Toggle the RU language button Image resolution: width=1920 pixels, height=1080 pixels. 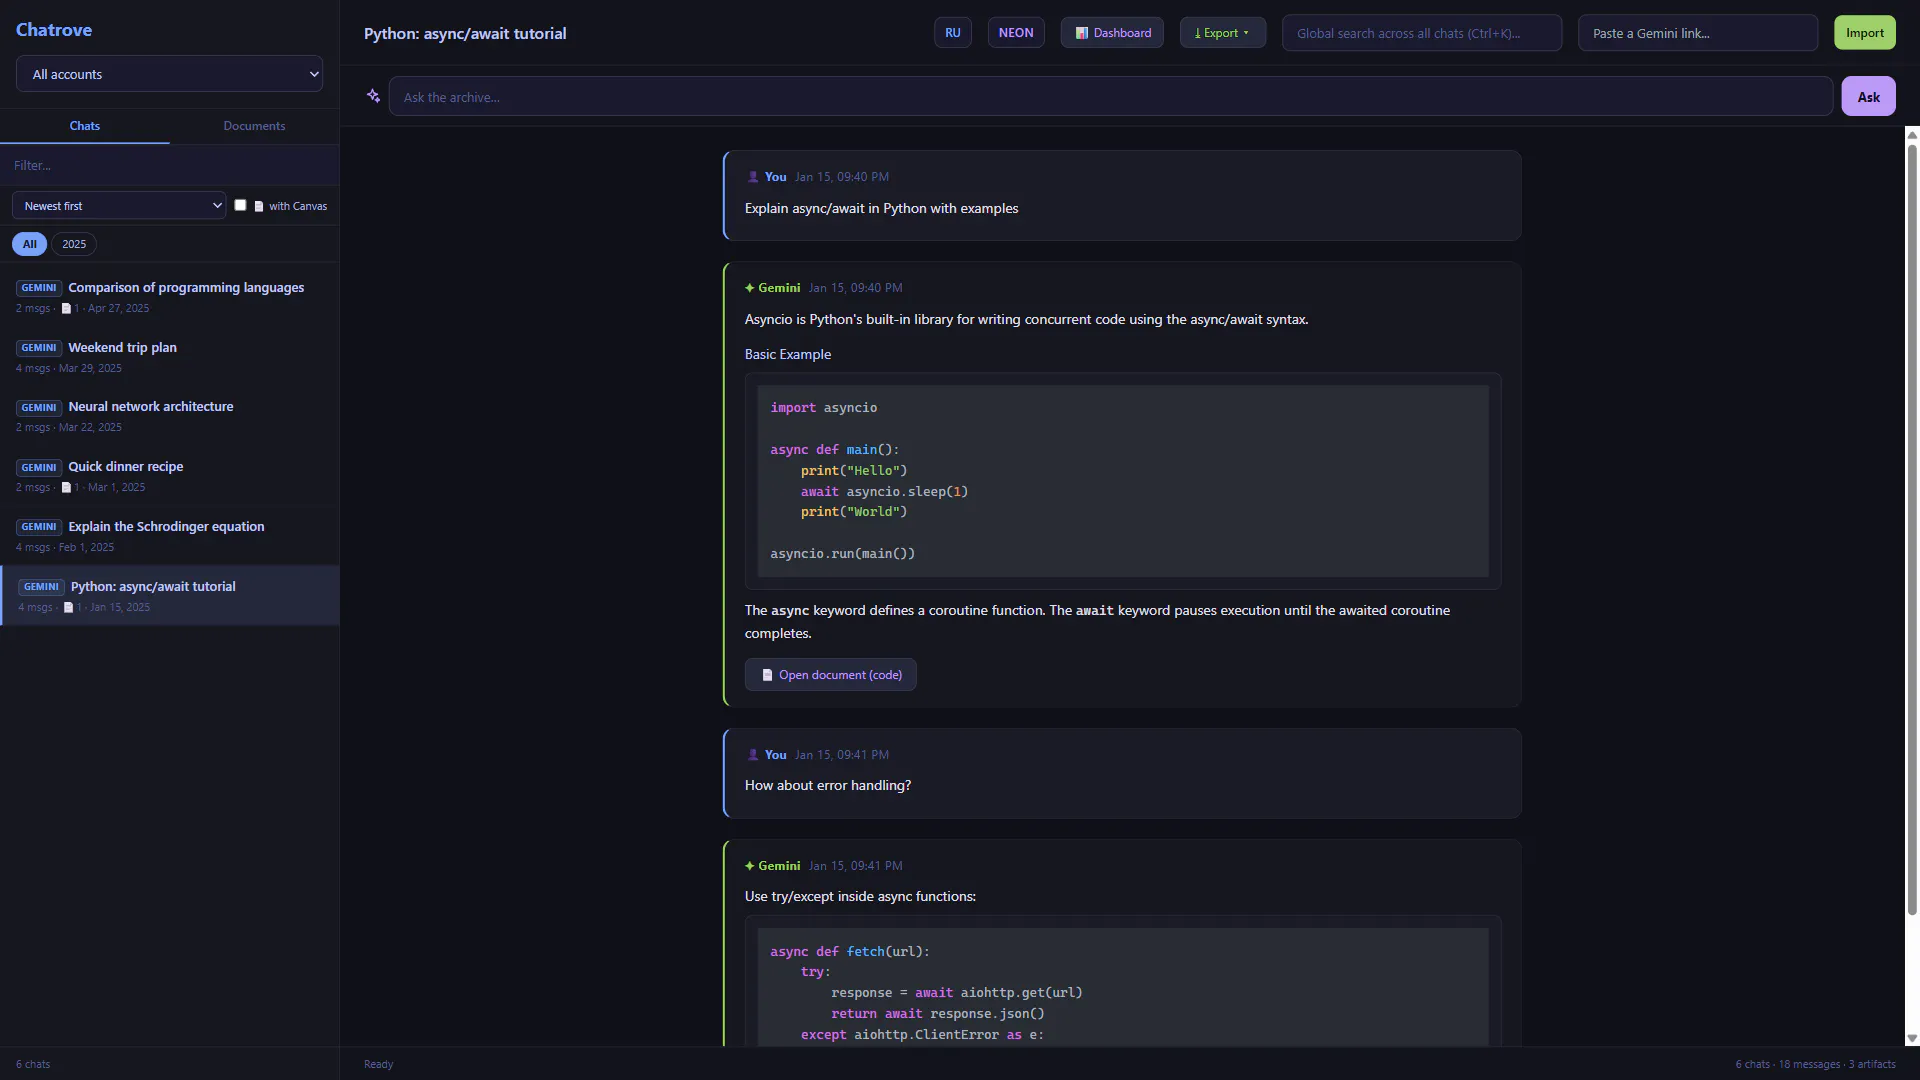953,33
